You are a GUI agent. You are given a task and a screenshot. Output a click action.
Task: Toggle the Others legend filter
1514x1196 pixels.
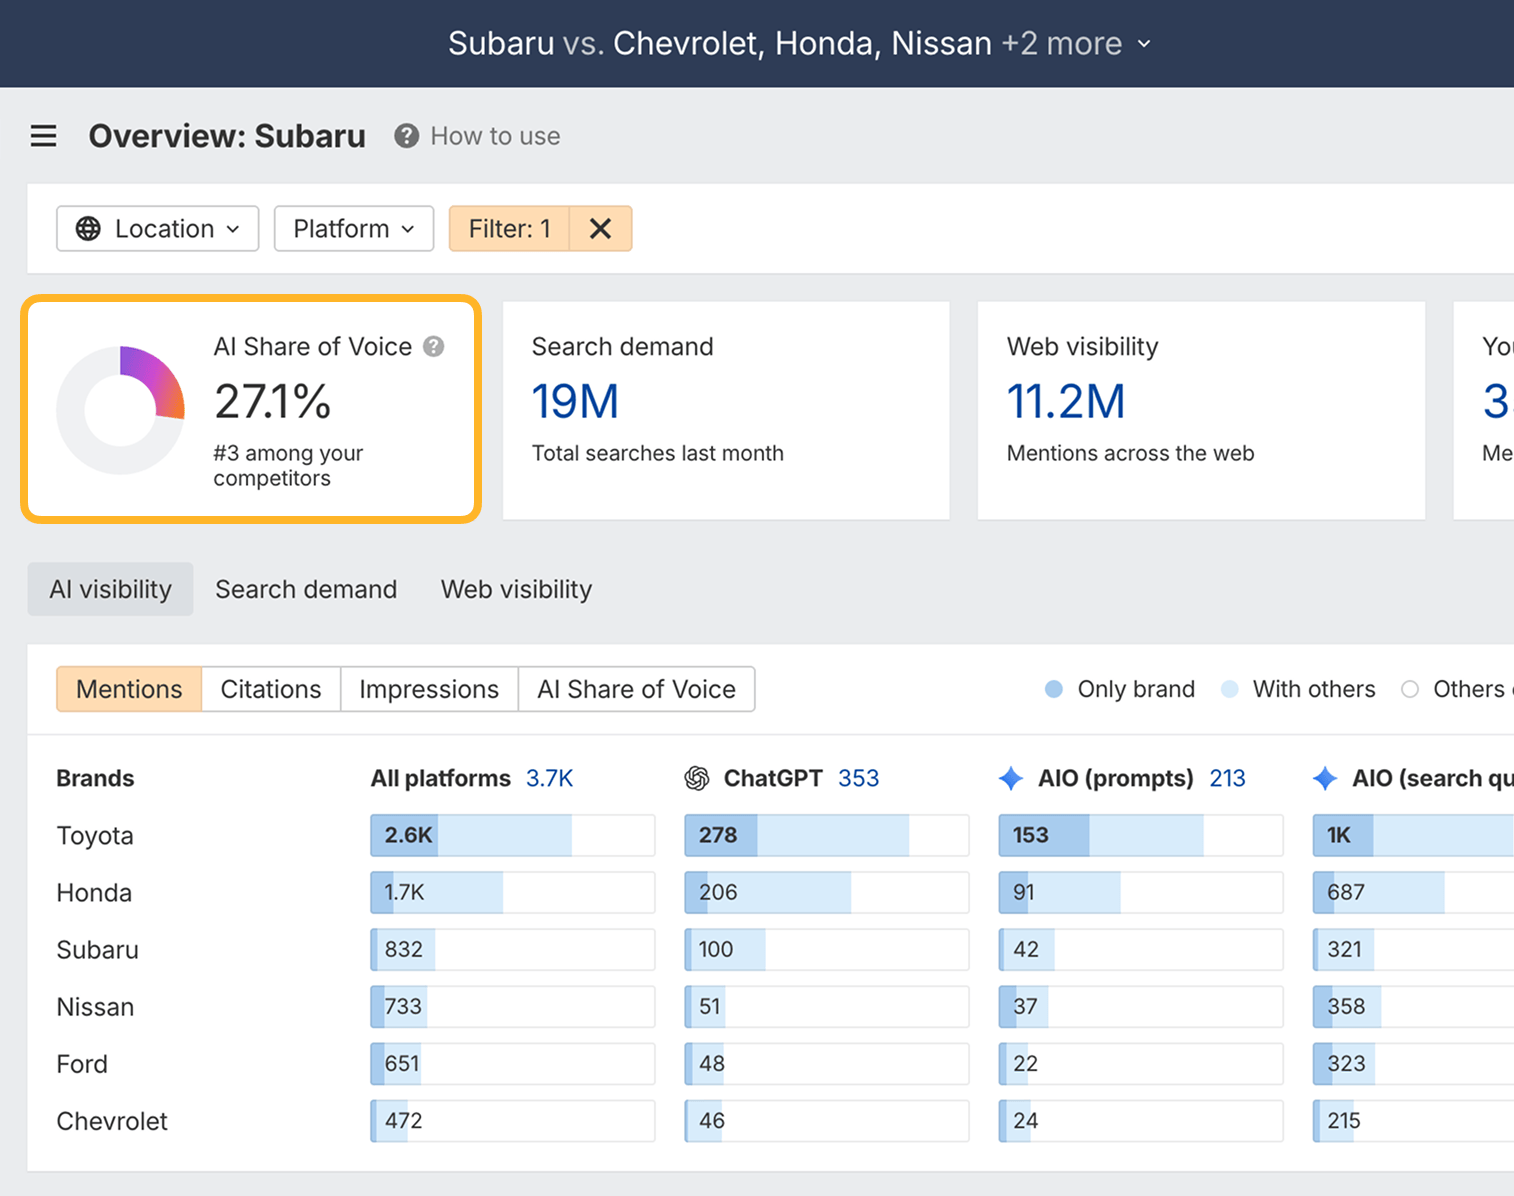1457,689
